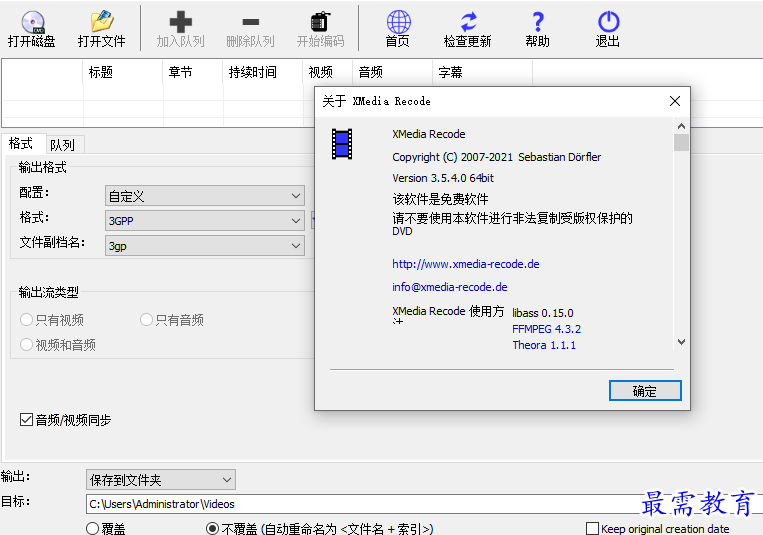The image size is (763, 535).
Task: Open the Format (格式) dropdown showing 3GPP
Action: click(x=205, y=221)
